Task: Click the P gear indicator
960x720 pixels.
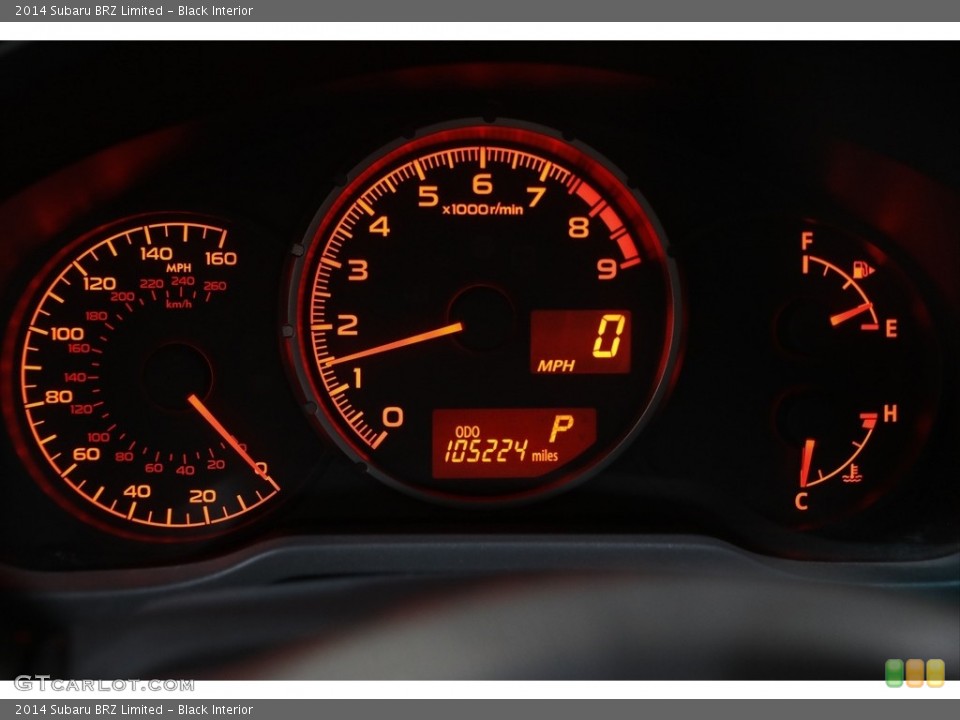Action: (x=561, y=428)
